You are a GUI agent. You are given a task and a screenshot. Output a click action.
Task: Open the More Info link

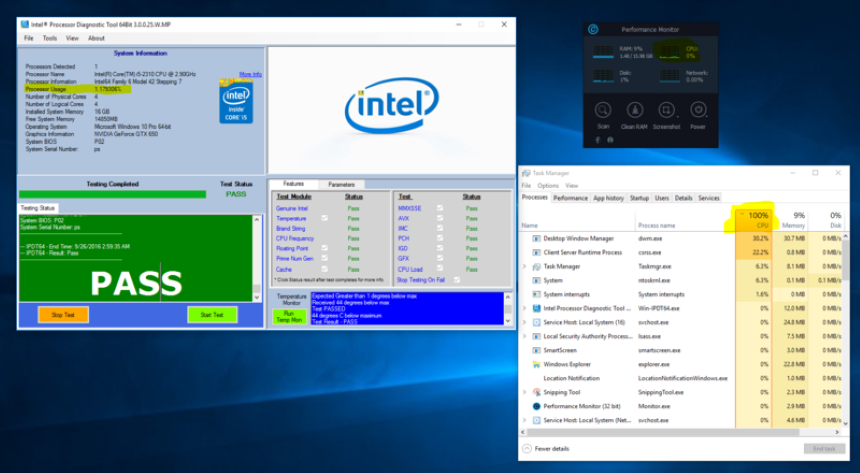click(x=250, y=74)
